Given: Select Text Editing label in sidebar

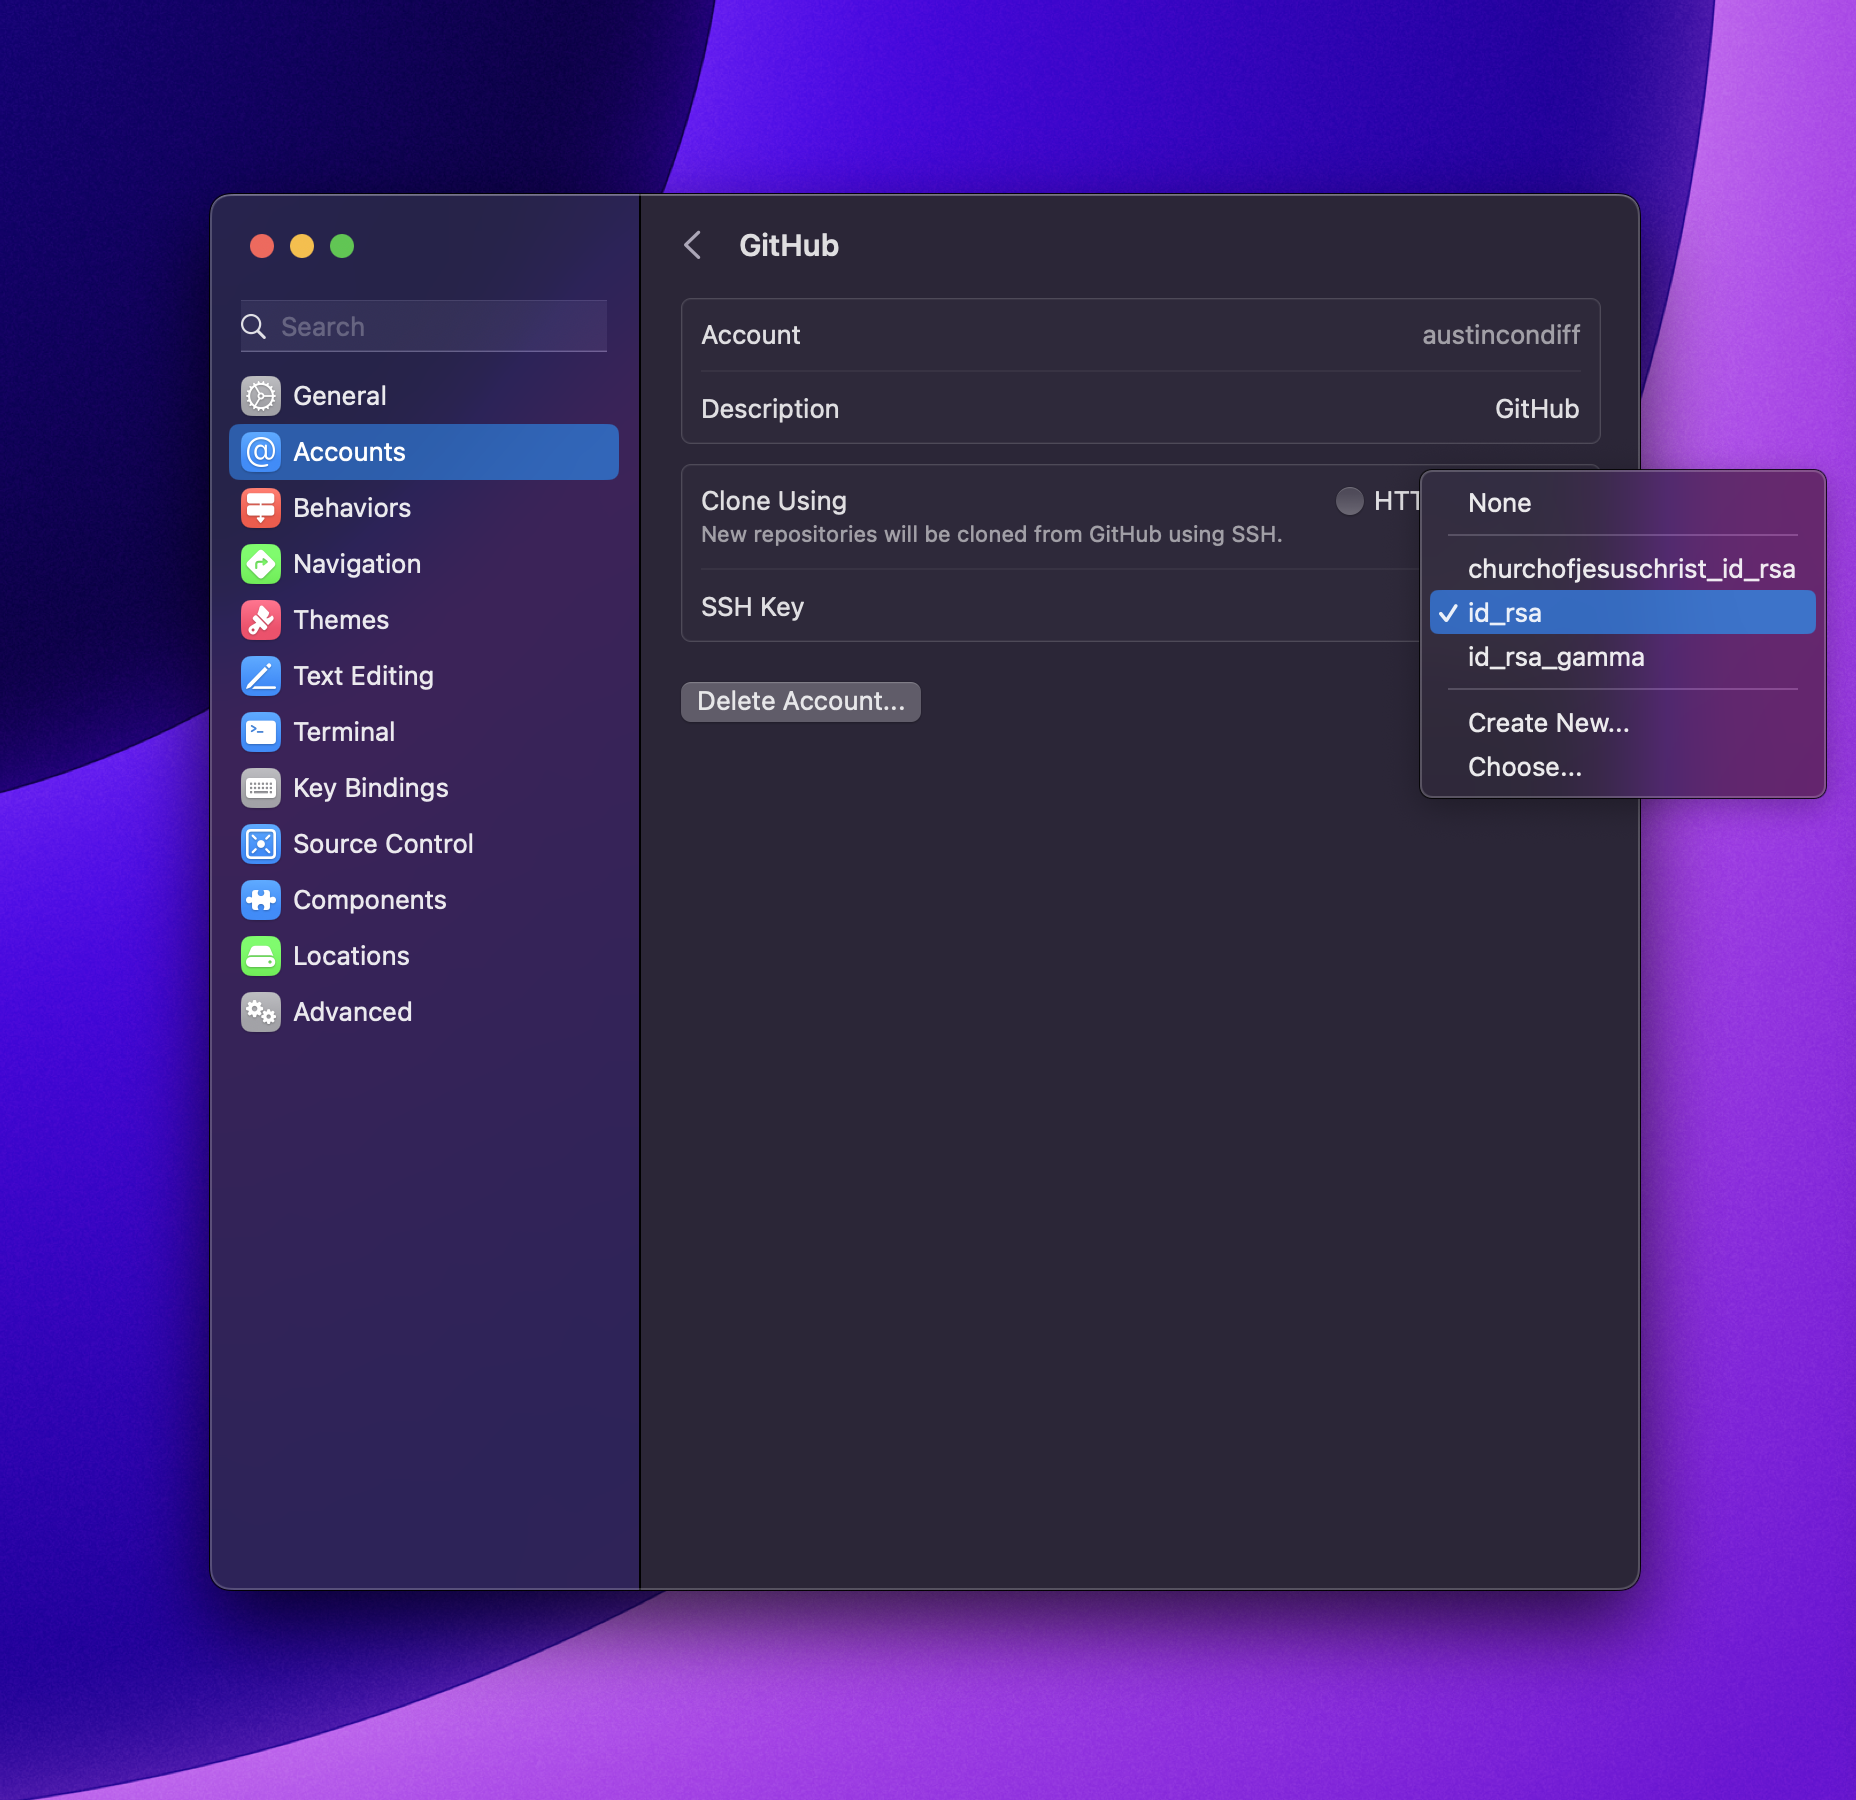Looking at the screenshot, I should [363, 676].
